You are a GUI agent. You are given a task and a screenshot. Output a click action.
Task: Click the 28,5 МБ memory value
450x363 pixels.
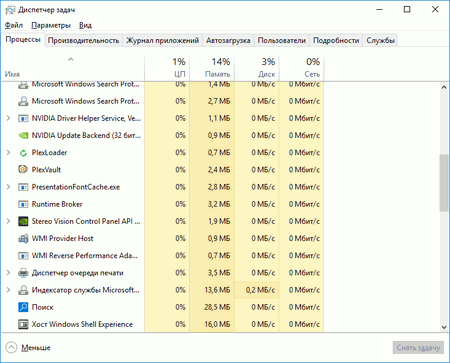217,307
